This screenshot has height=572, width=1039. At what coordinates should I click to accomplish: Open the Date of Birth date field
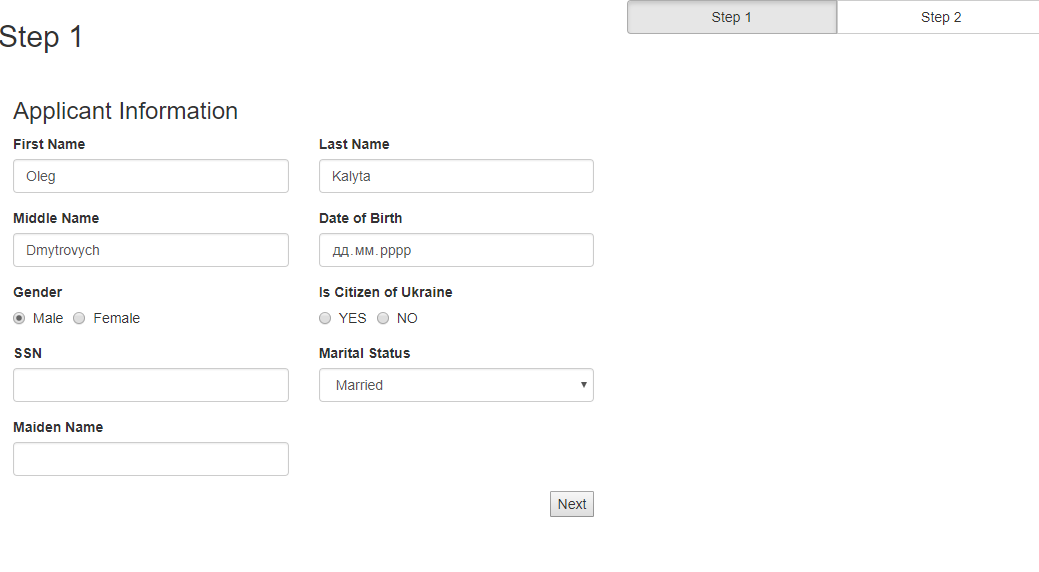(456, 250)
